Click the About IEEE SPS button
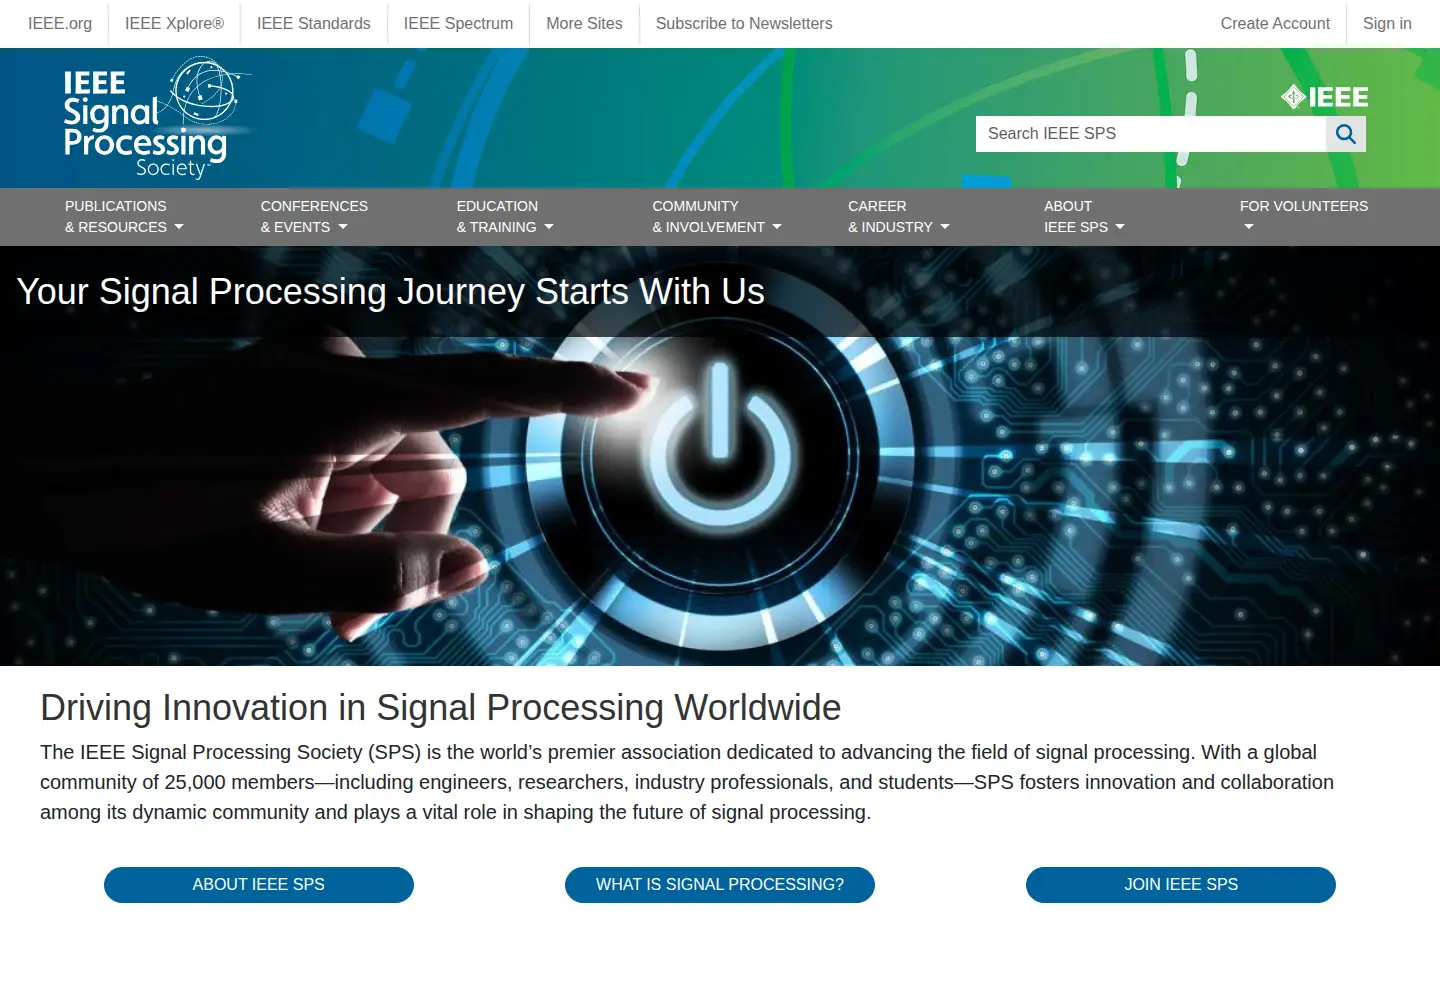Image resolution: width=1440 pixels, height=1000 pixels. point(259,885)
